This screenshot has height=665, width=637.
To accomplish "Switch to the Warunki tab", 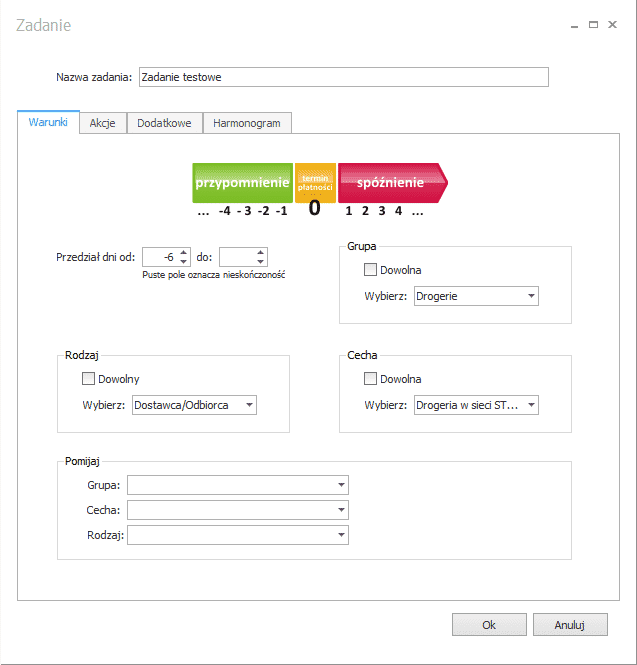I will 48,123.
